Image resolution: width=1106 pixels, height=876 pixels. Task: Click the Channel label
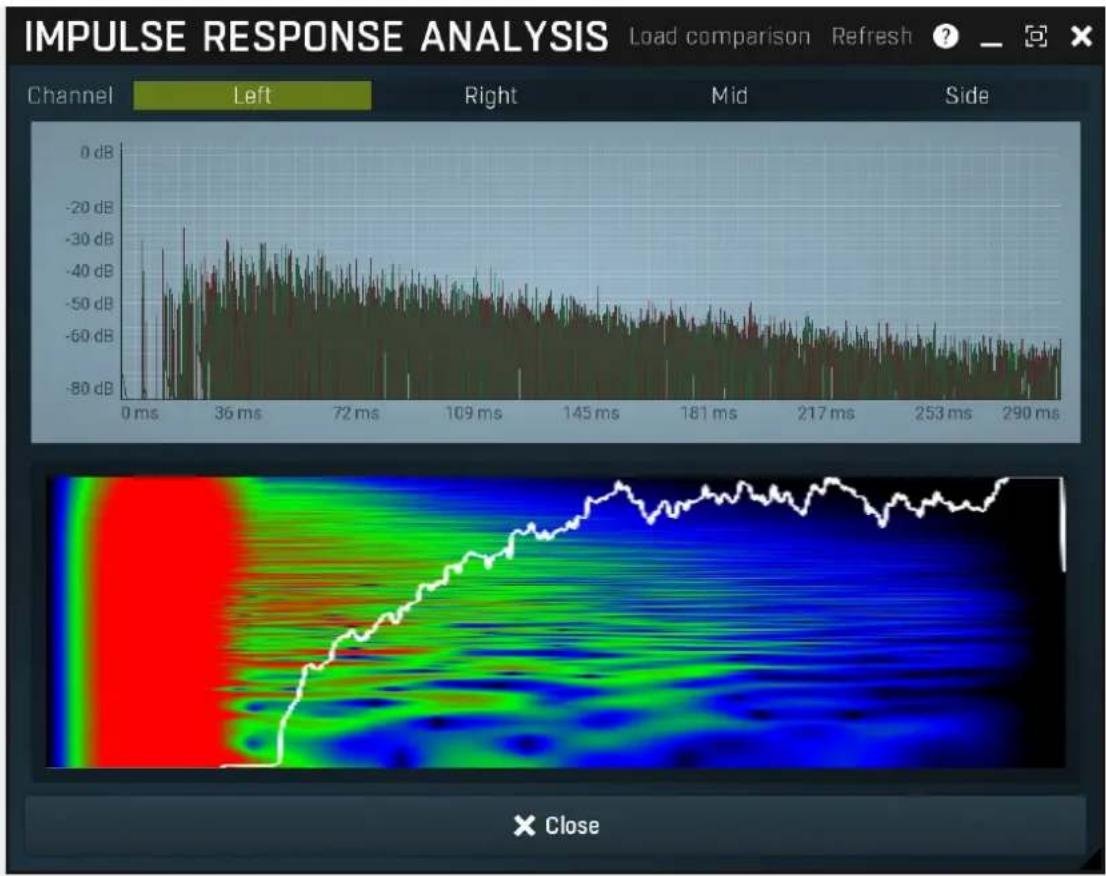pos(70,95)
